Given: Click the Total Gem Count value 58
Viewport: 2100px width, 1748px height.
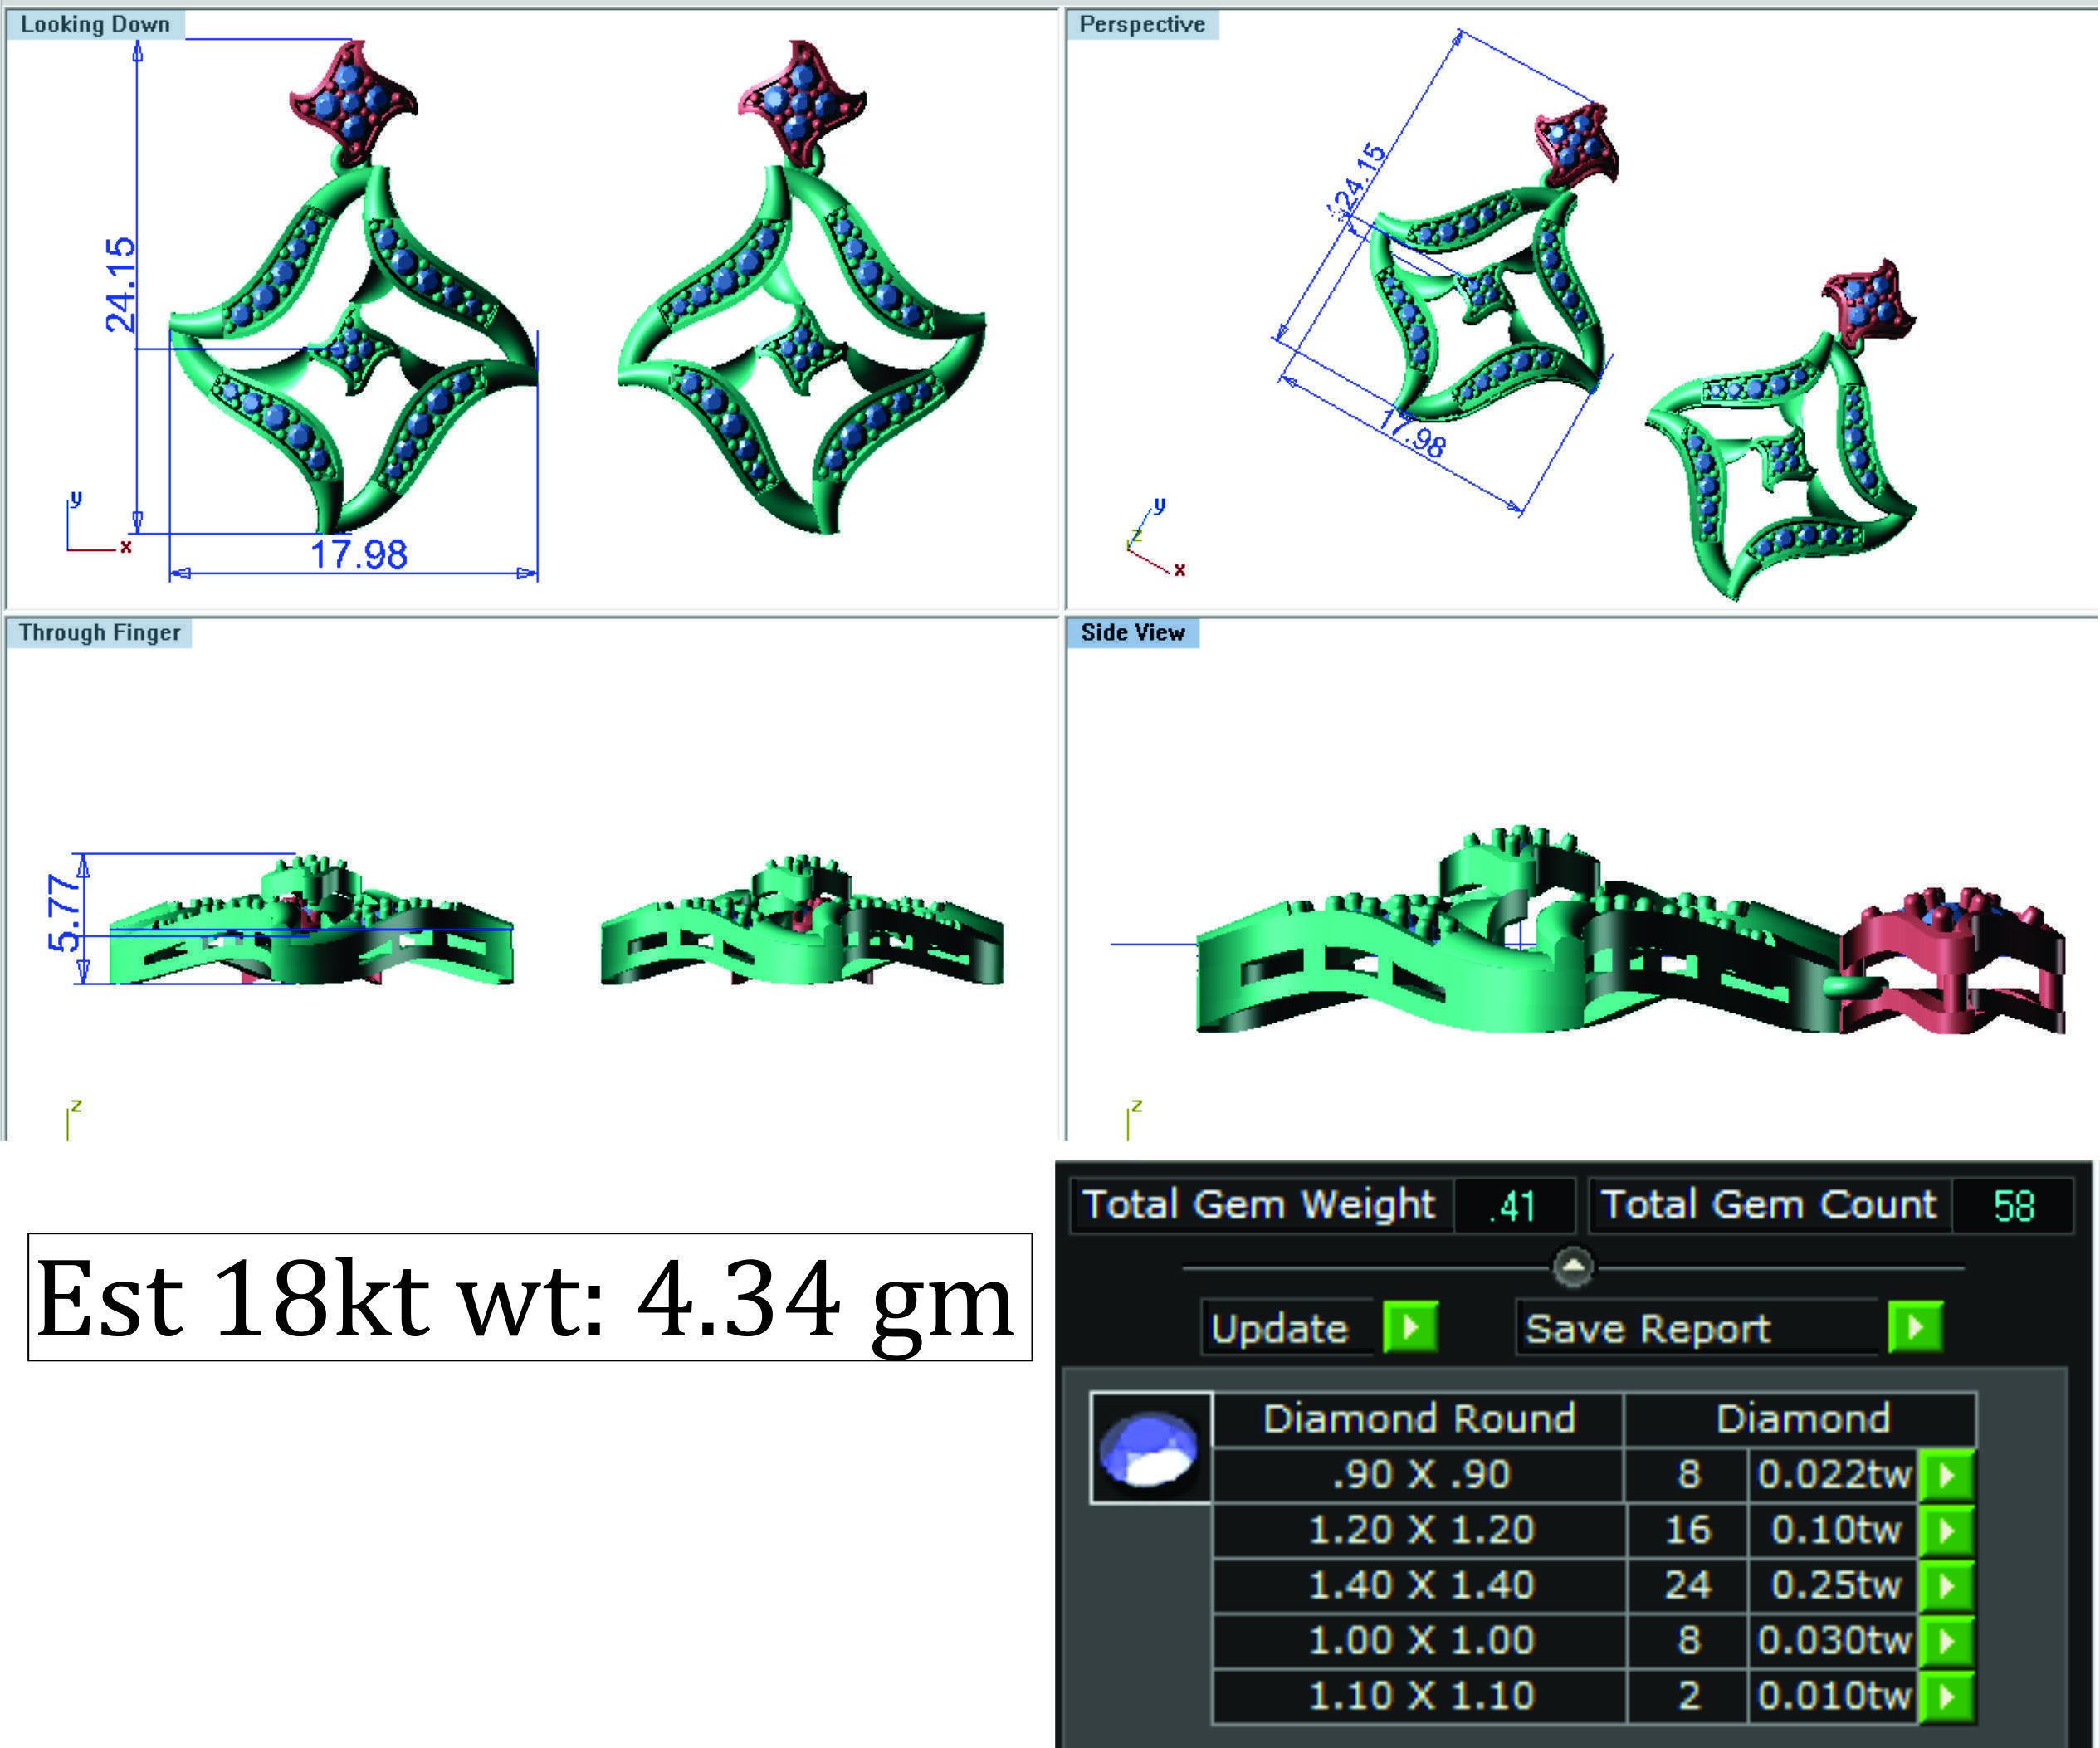Looking at the screenshot, I should coord(2013,1206).
